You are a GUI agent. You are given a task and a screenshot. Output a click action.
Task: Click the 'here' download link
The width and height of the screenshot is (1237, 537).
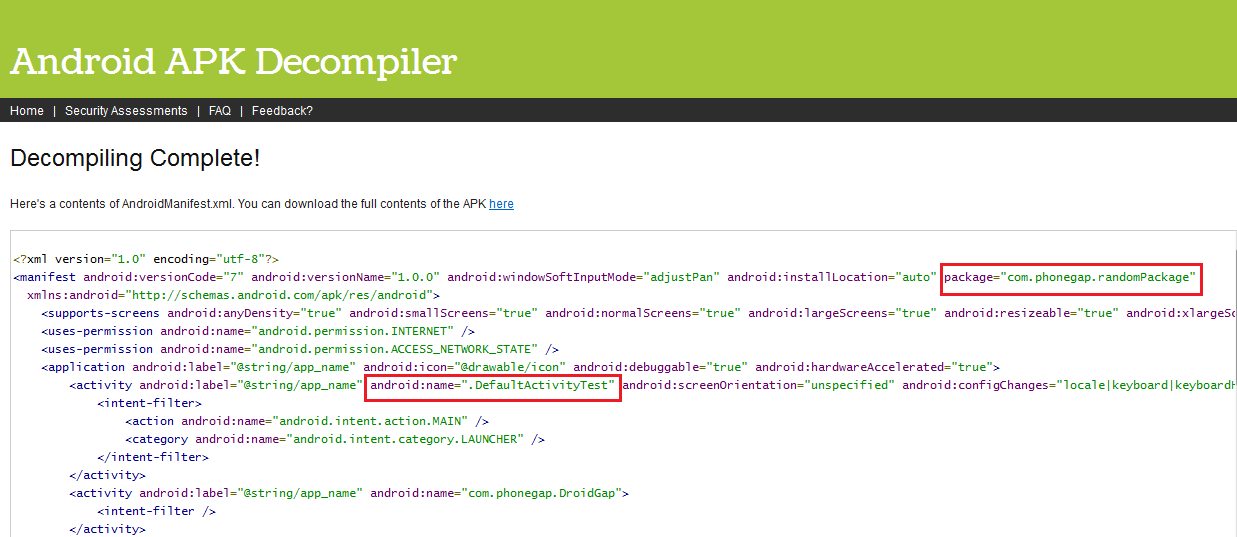pyautogui.click(x=501, y=204)
